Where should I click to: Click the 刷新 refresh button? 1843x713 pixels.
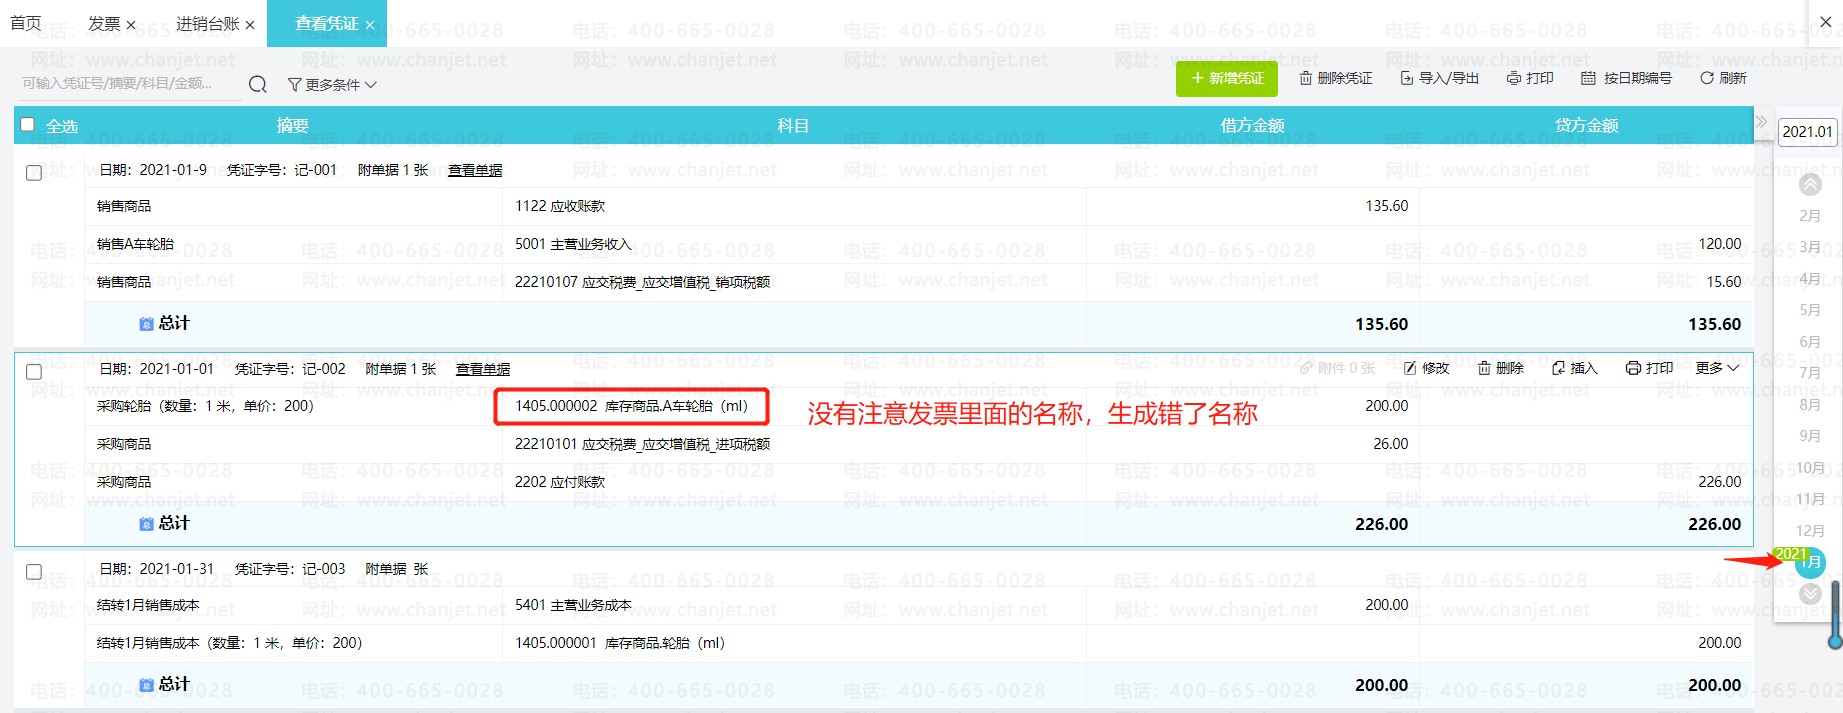[x=1723, y=78]
